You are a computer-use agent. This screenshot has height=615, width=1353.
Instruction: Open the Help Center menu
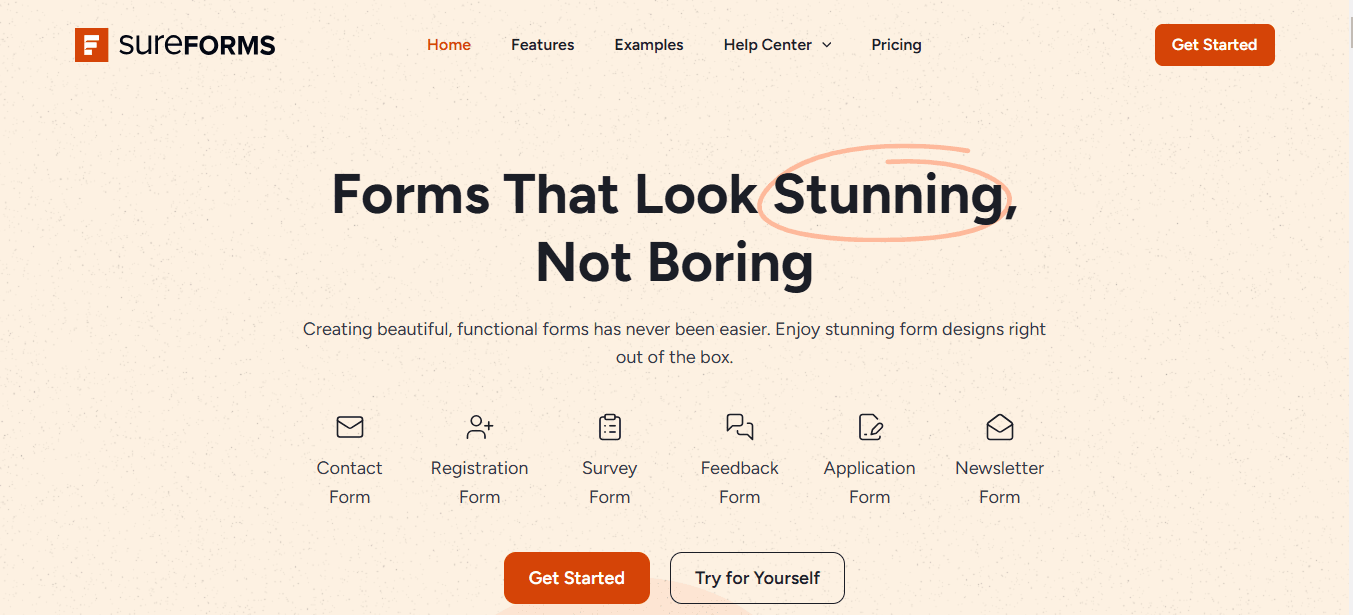point(777,45)
